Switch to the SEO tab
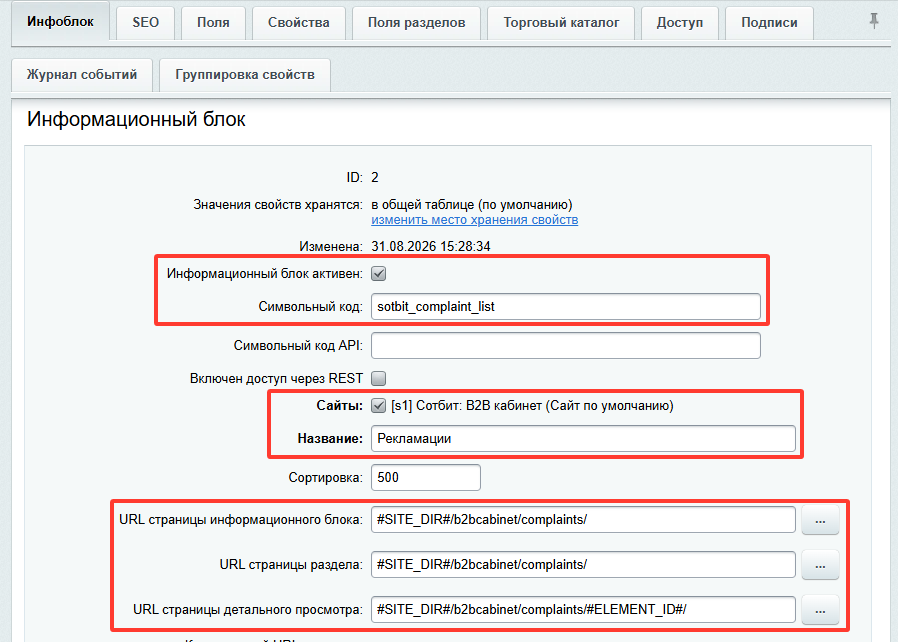This screenshot has height=642, width=898. click(x=145, y=23)
